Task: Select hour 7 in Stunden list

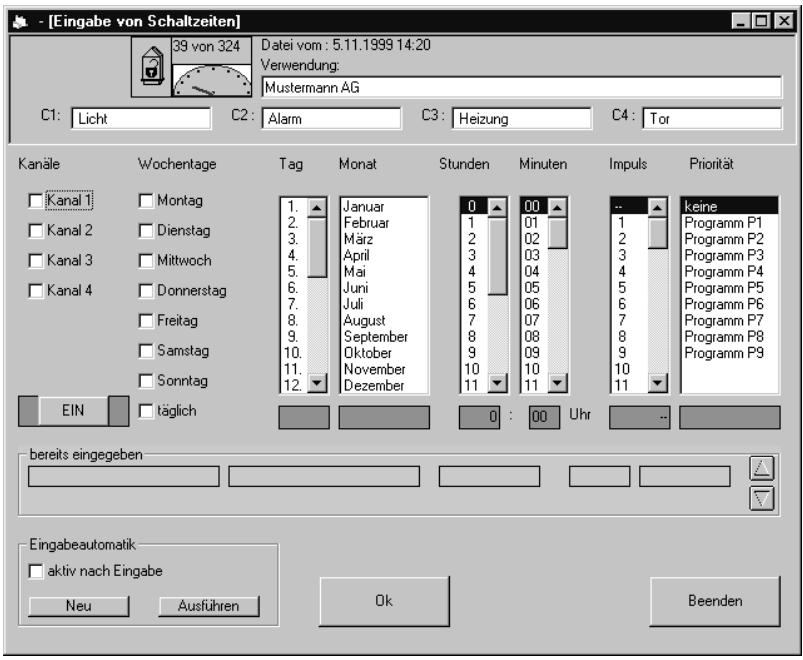Action: pyautogui.click(x=470, y=318)
